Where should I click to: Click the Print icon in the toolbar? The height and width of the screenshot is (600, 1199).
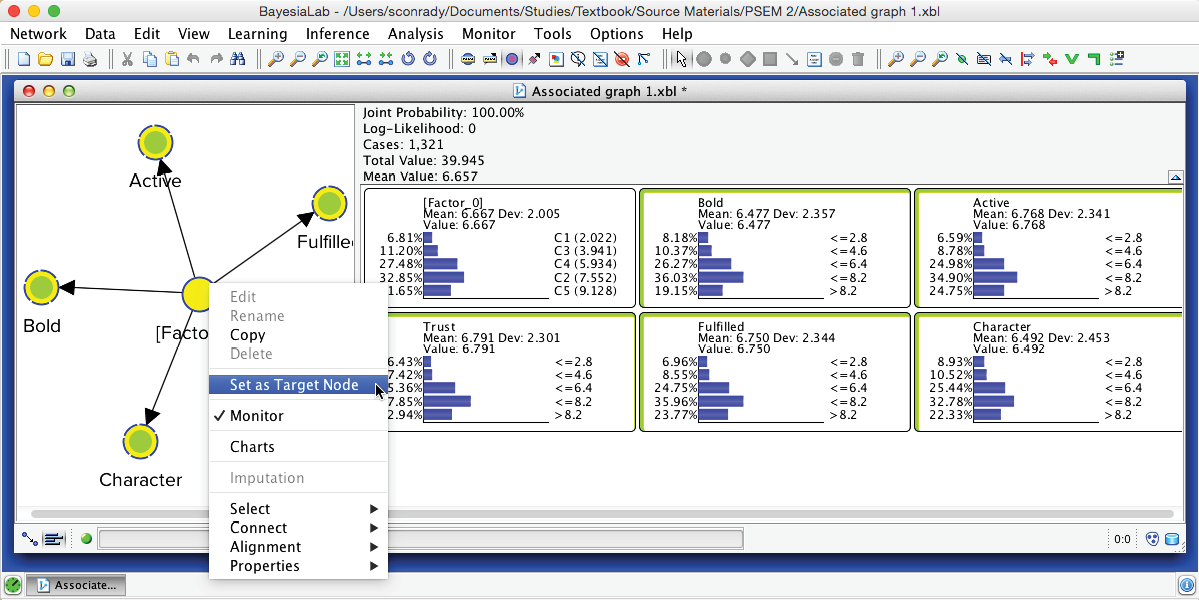[90, 59]
